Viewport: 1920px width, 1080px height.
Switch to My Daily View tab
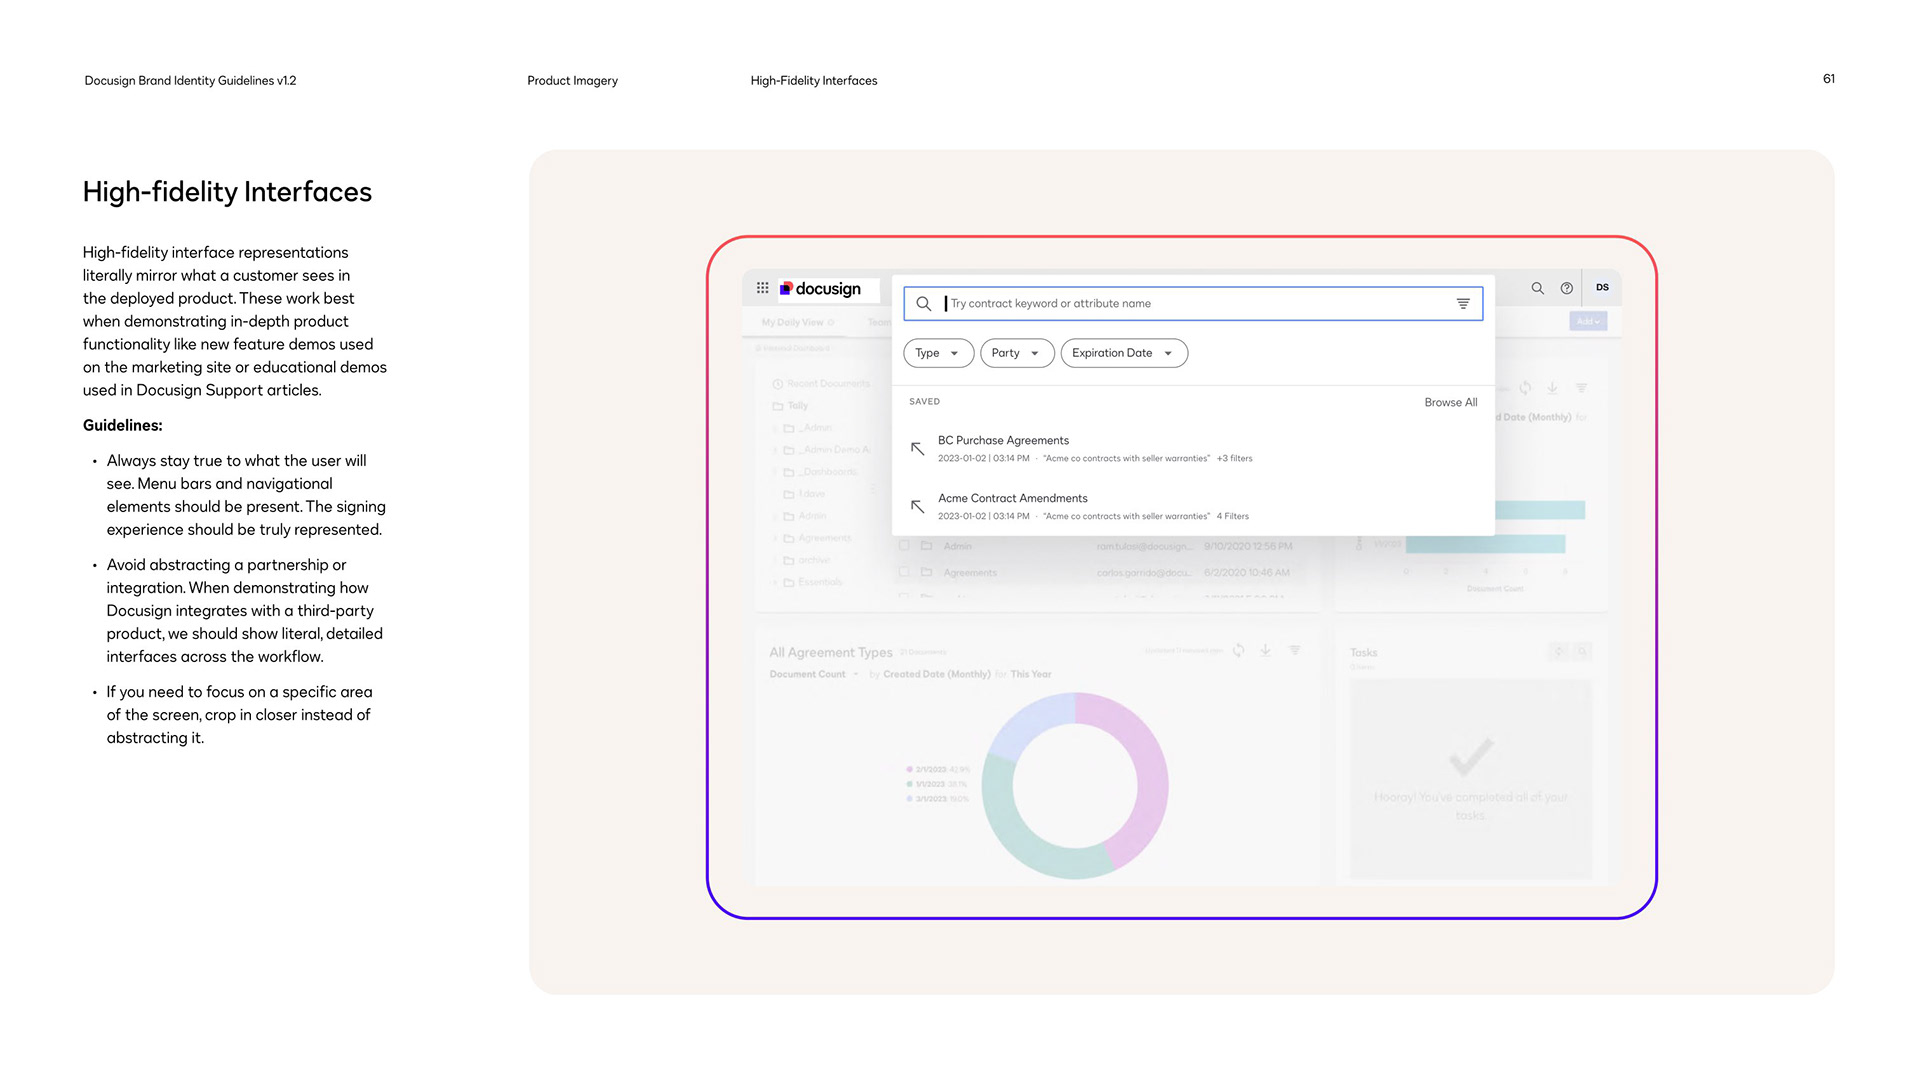(792, 323)
